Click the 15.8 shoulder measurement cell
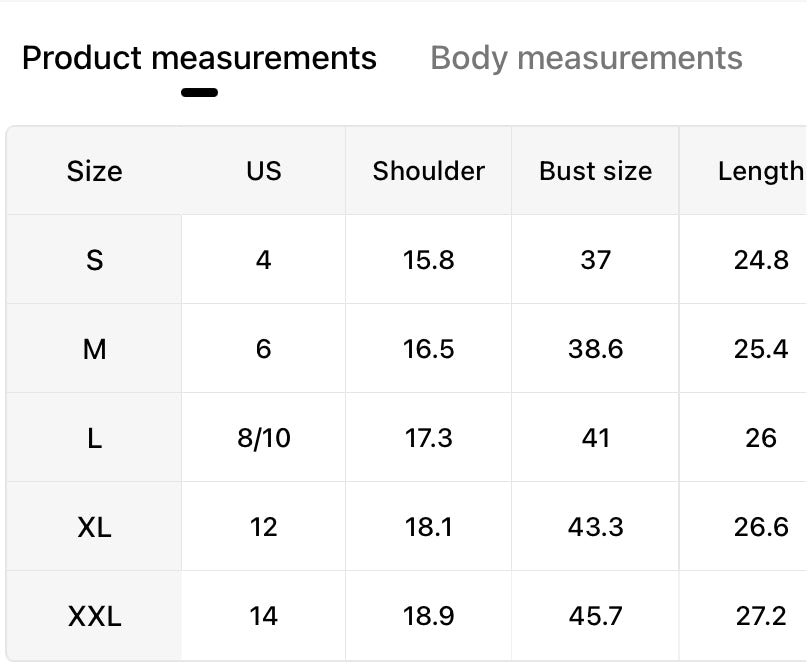 [428, 260]
